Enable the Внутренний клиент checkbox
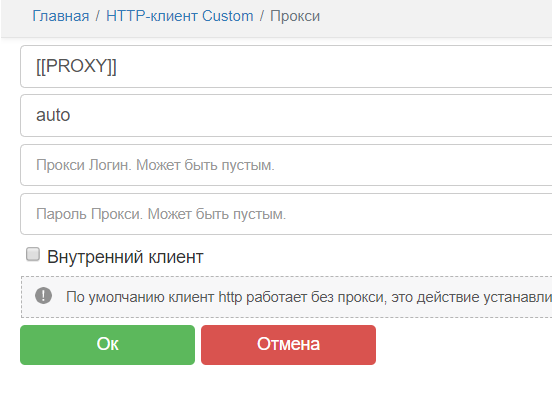 tap(33, 254)
